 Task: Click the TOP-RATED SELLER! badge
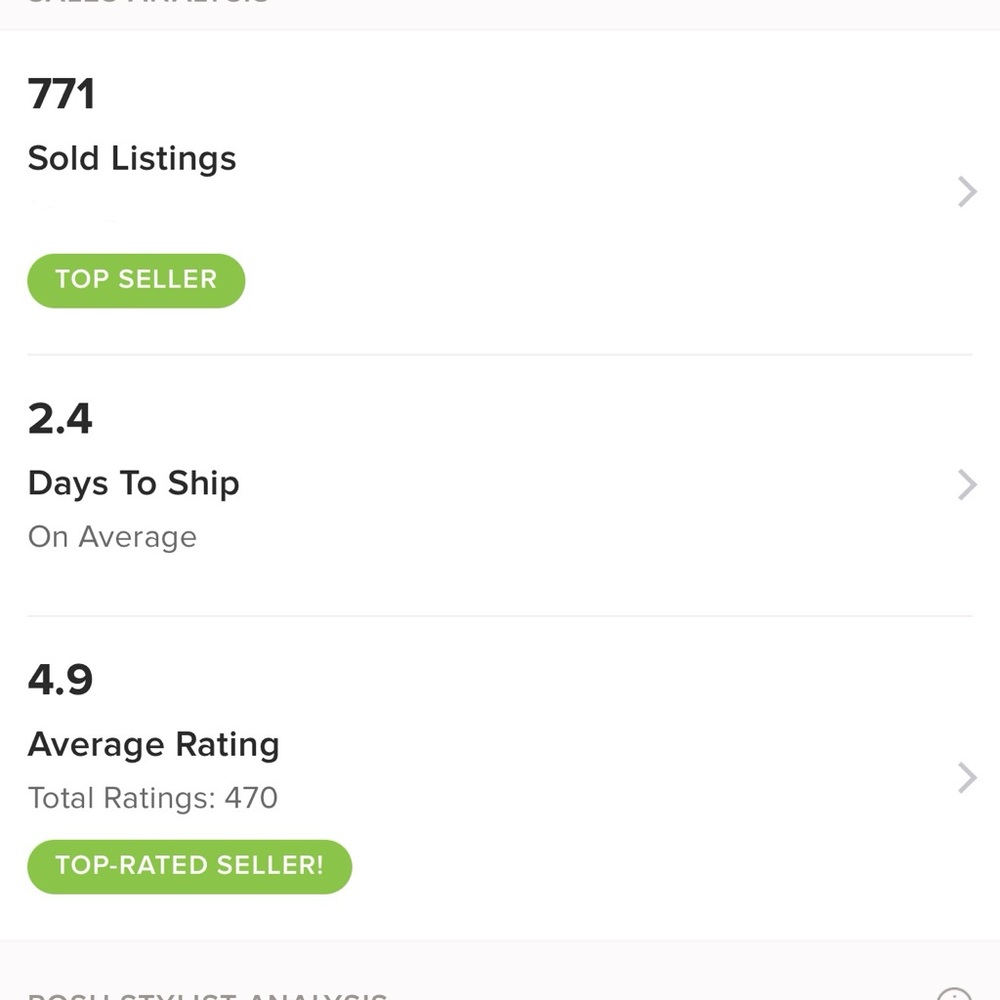(x=189, y=866)
